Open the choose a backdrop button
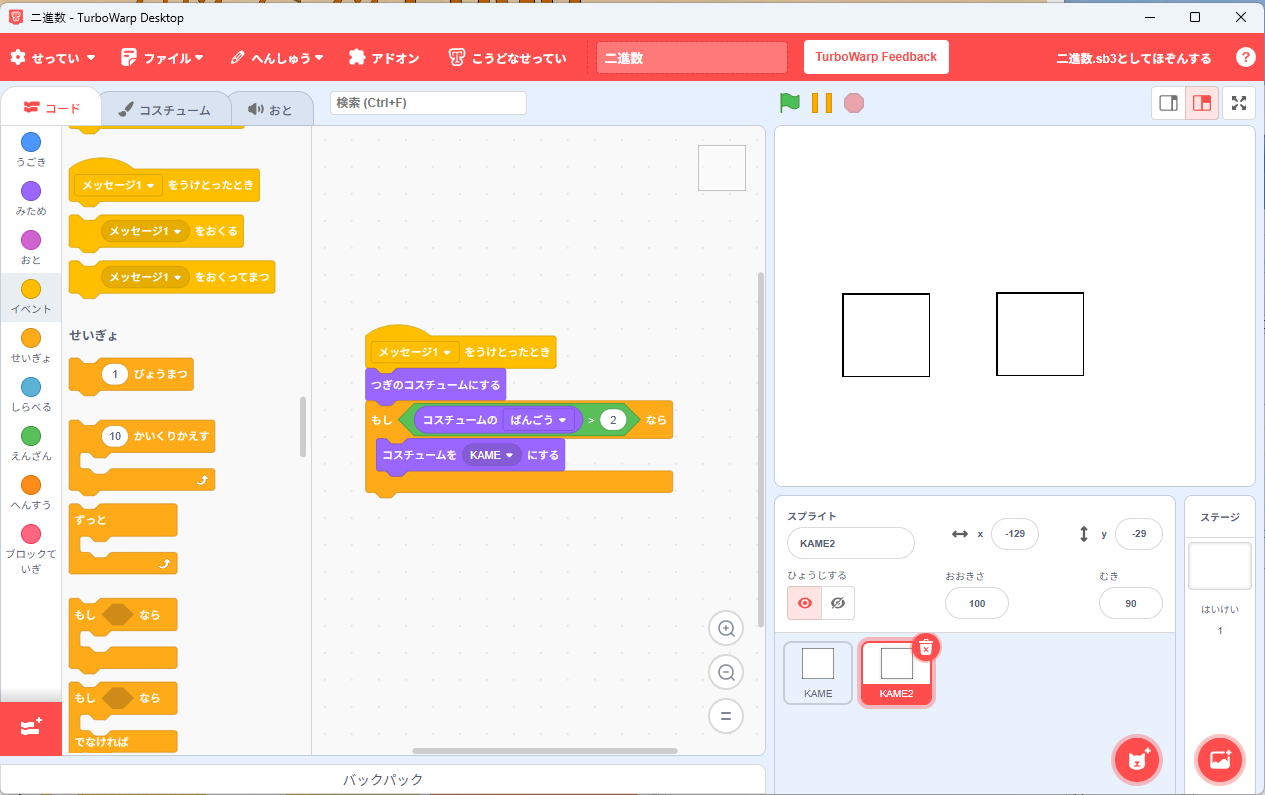The height and width of the screenshot is (795, 1265). click(1220, 760)
